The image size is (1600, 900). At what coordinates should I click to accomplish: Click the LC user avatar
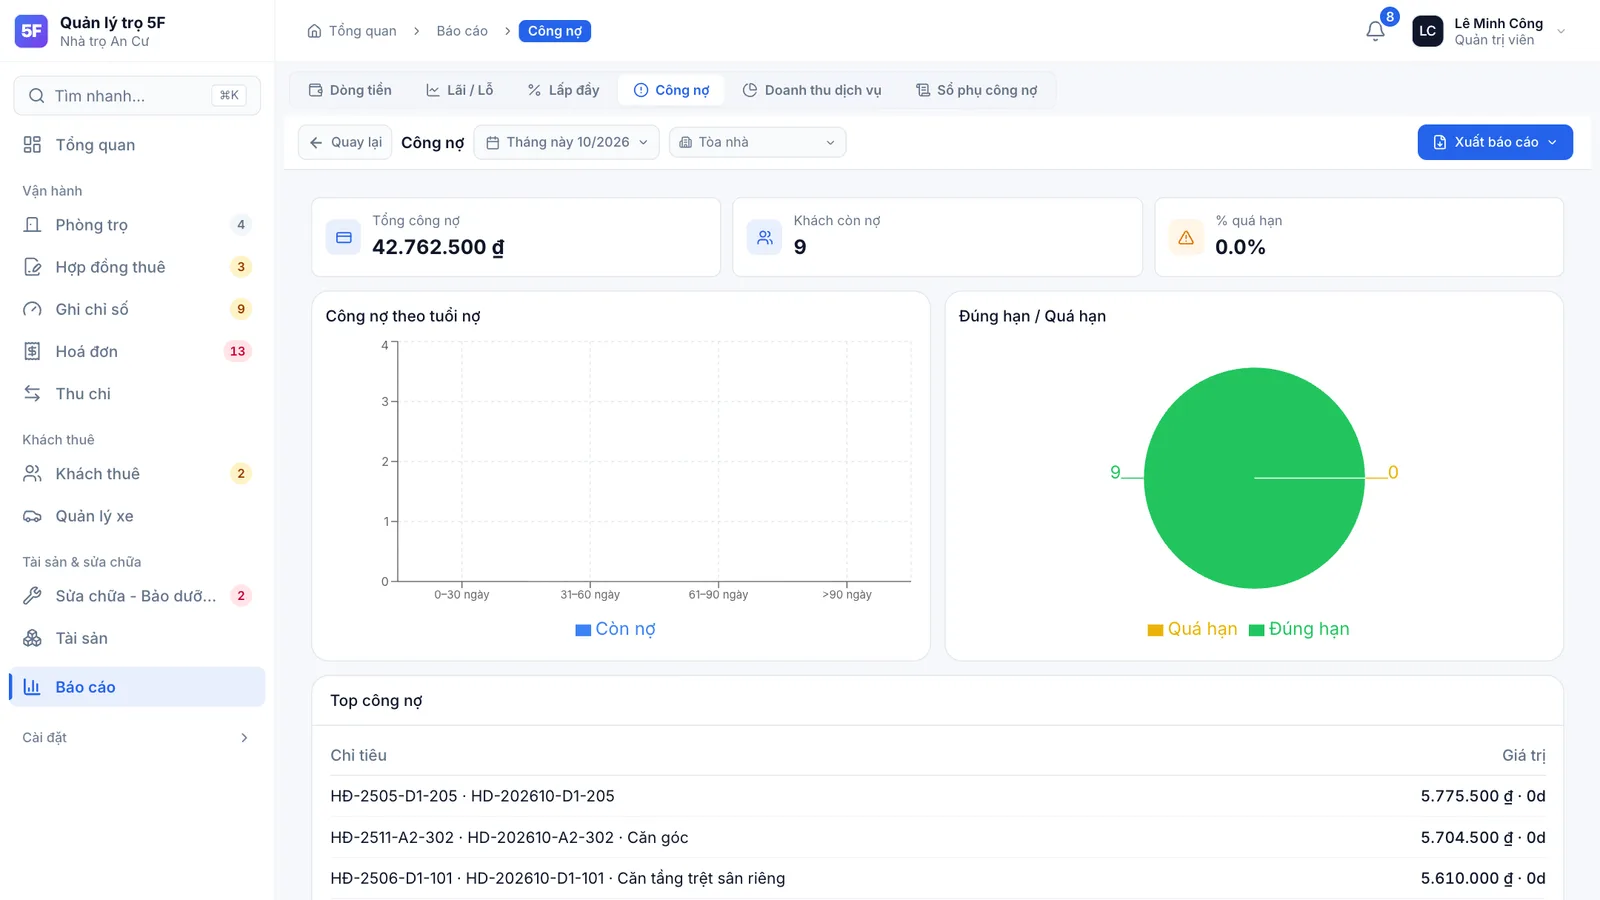pos(1427,31)
